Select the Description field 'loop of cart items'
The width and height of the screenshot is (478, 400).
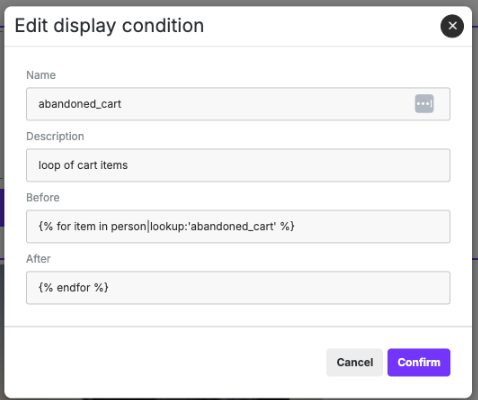coord(238,165)
